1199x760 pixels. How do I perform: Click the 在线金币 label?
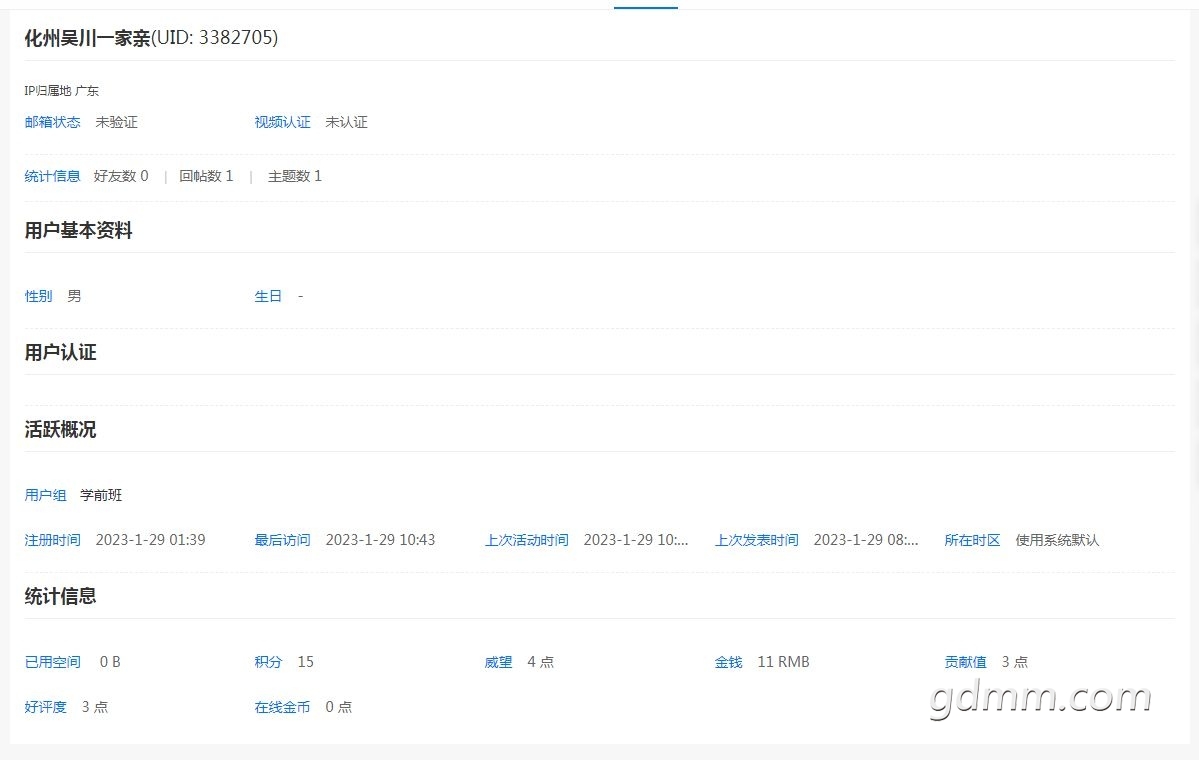[282, 707]
